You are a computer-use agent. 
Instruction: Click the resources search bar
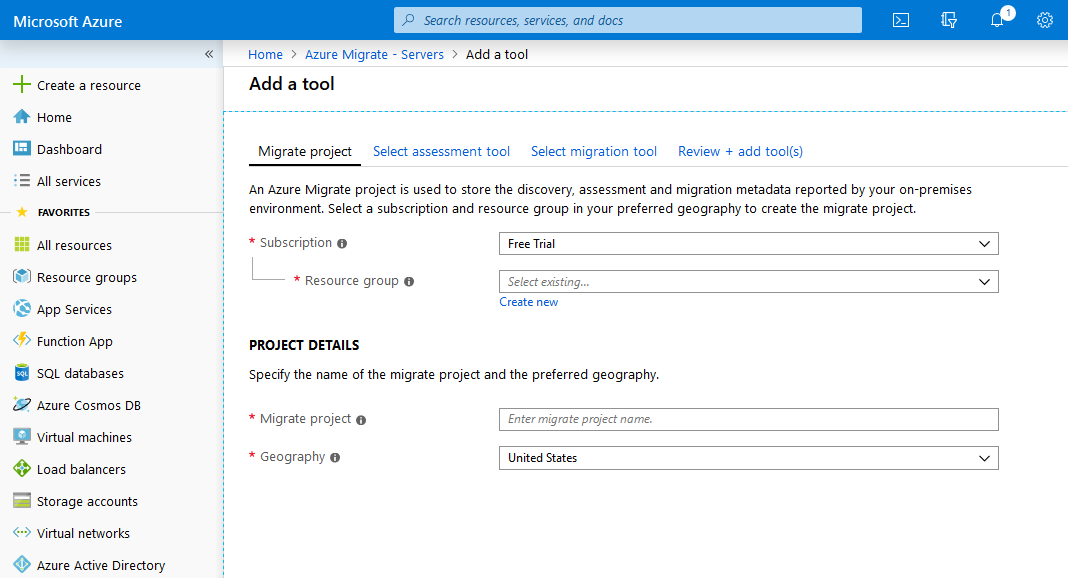coord(627,20)
